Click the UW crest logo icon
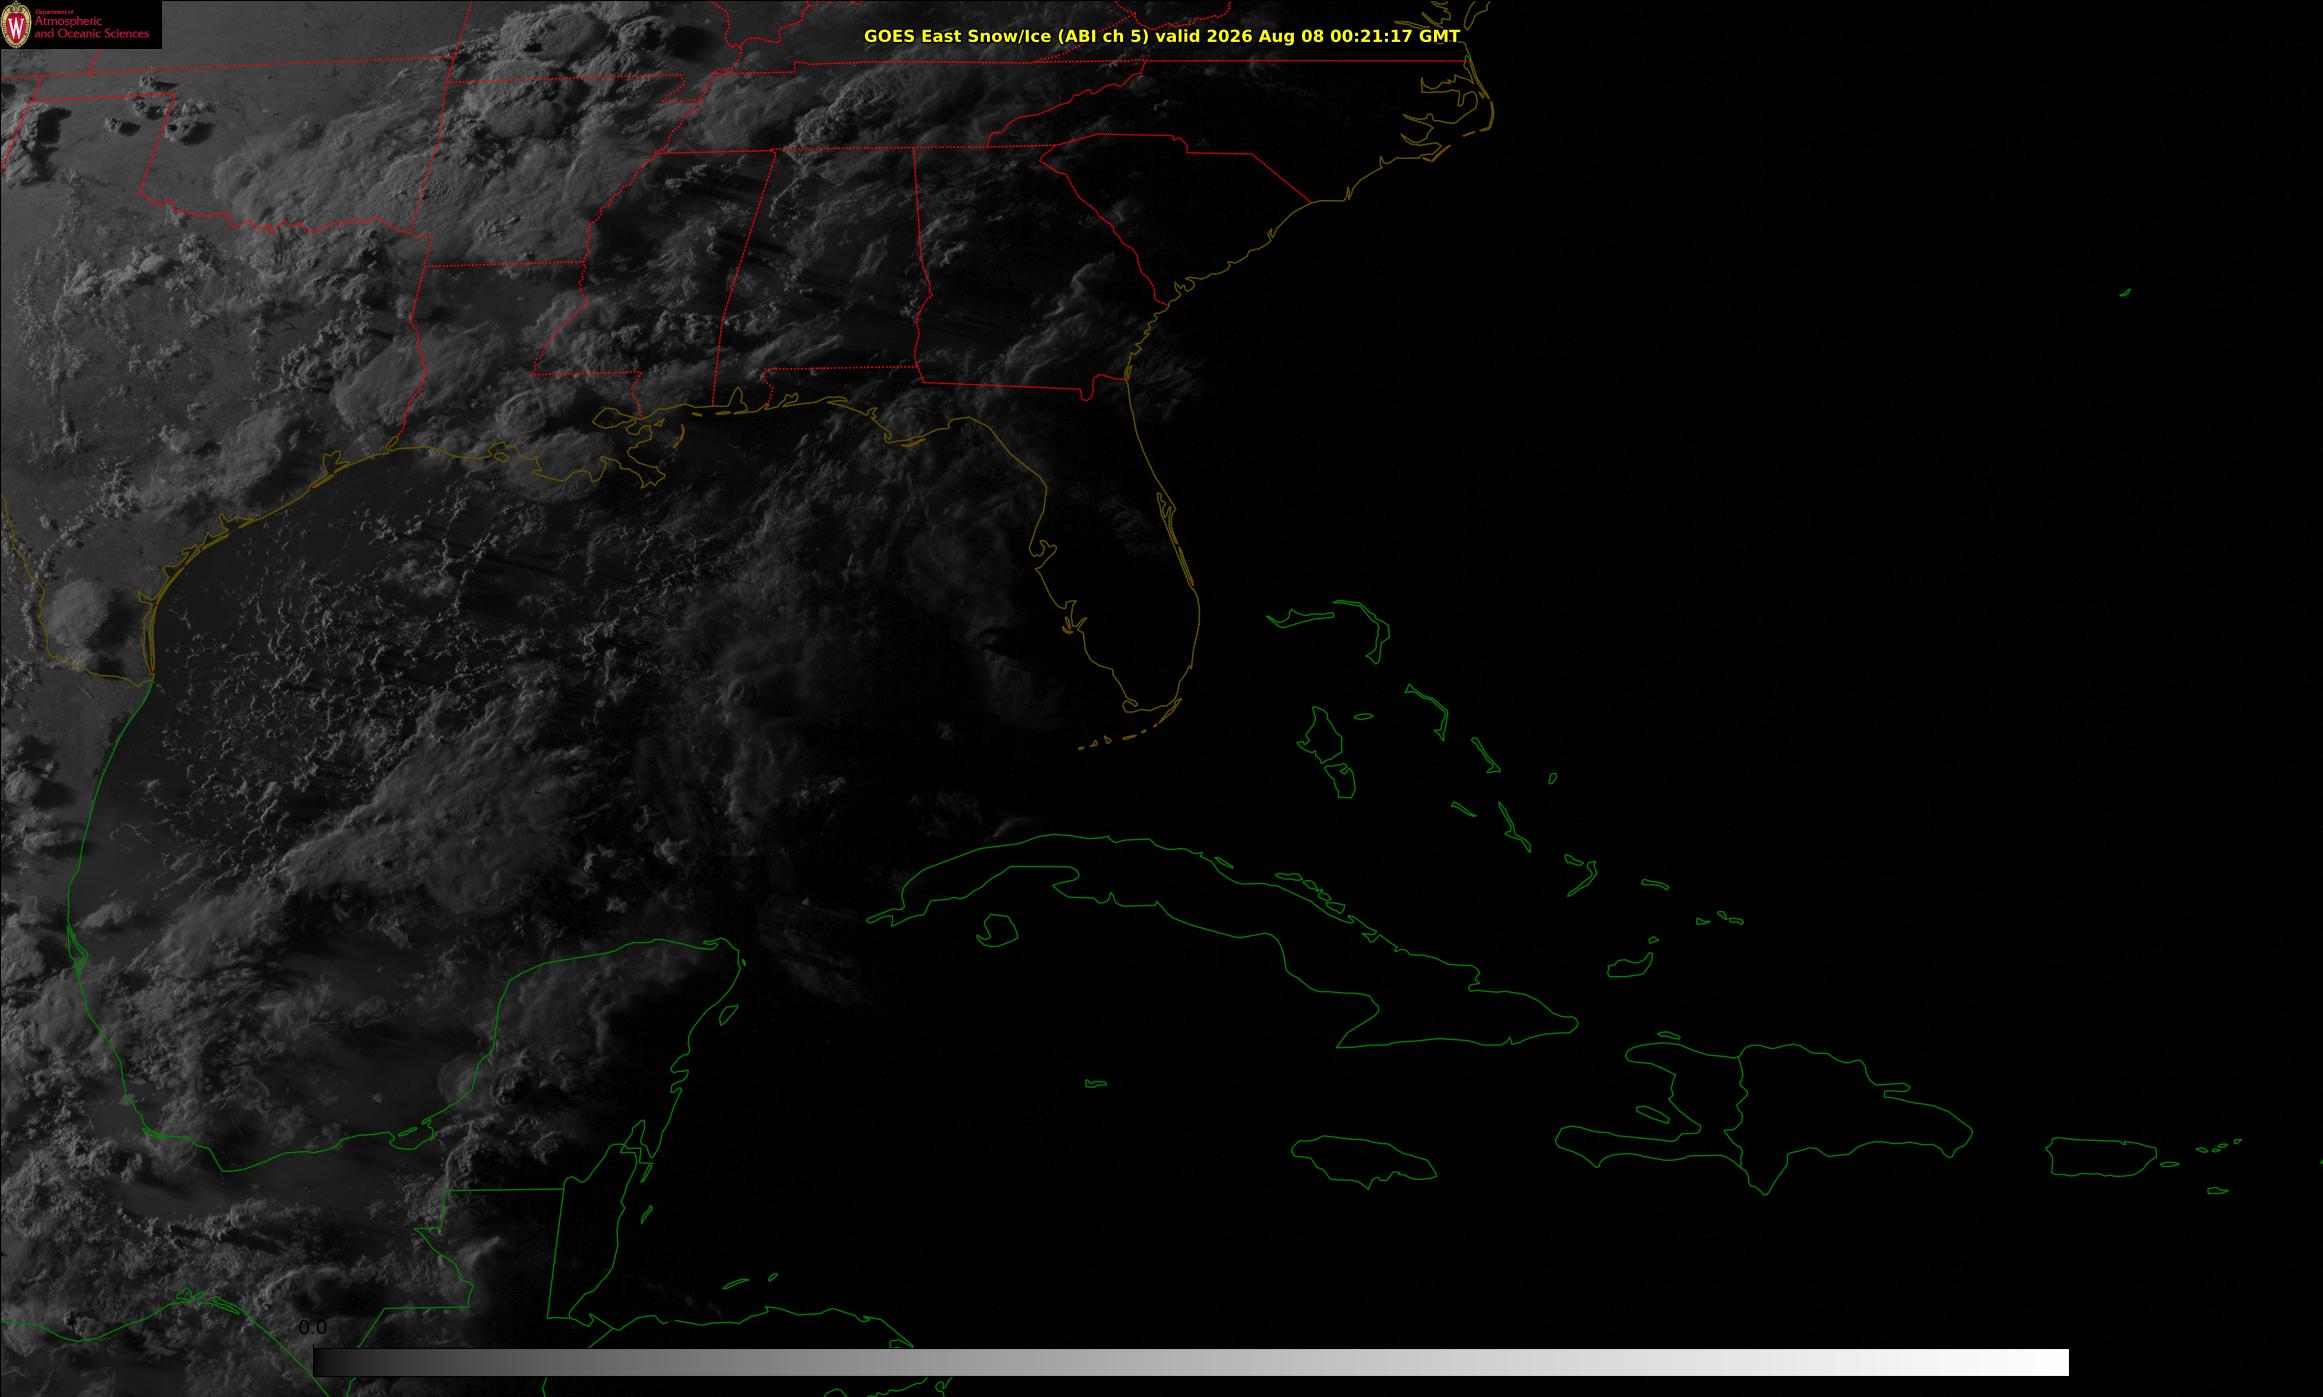This screenshot has height=1397, width=2323. 16,25
